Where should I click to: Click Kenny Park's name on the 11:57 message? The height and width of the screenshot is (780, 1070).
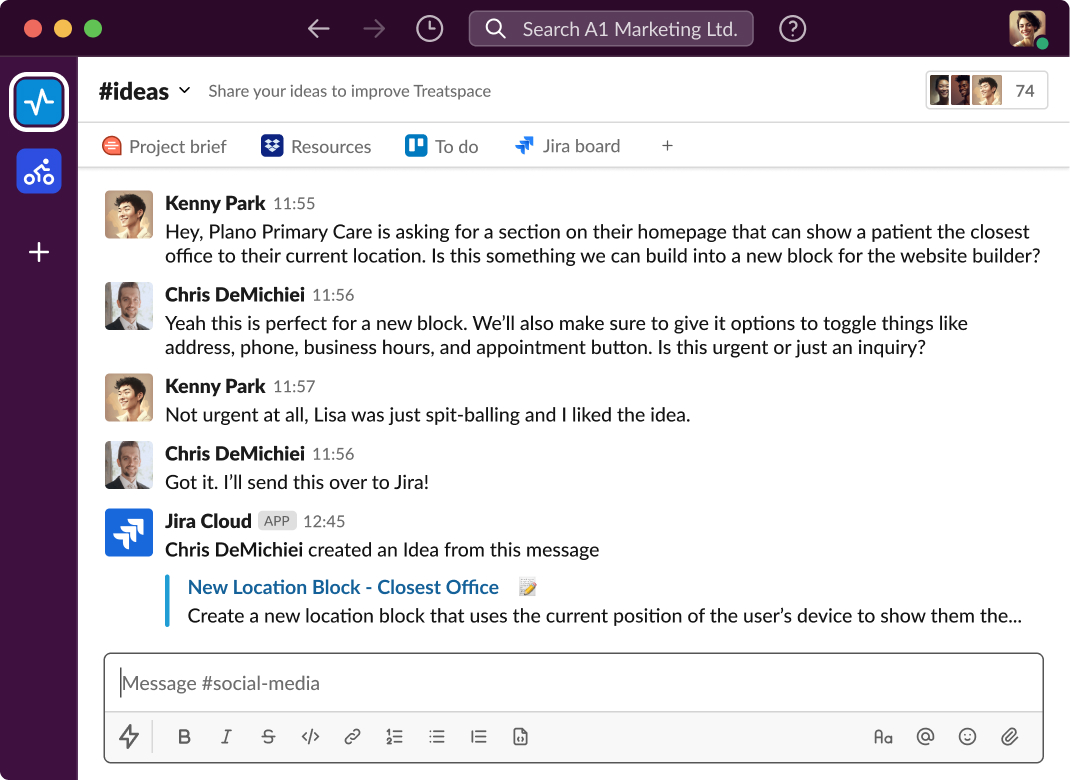point(215,386)
